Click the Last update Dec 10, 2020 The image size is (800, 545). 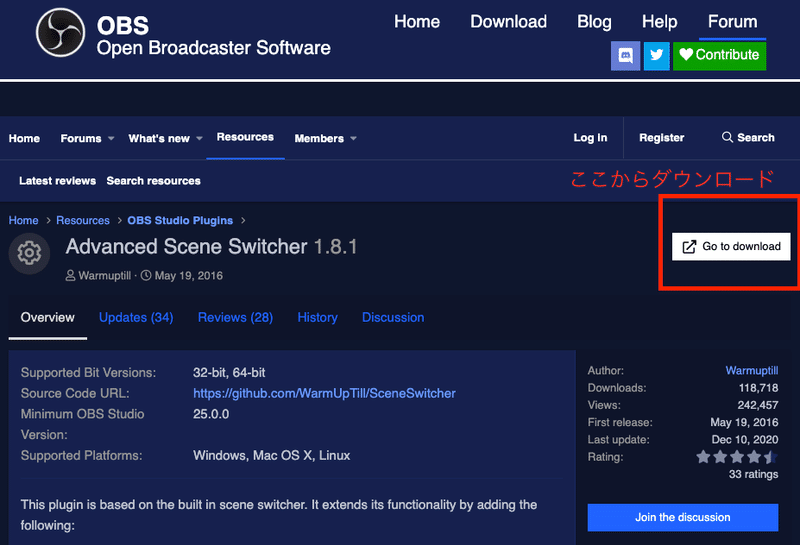tap(745, 439)
